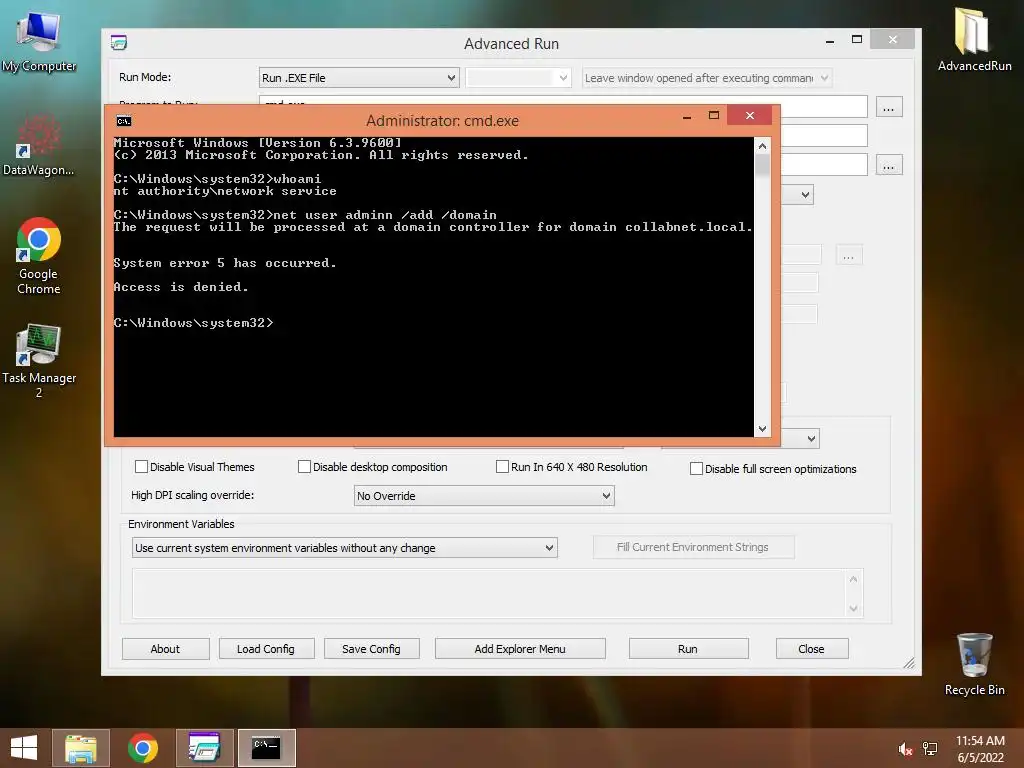Click the Close button in Advanced Run
Image resolution: width=1024 pixels, height=768 pixels.
(x=811, y=649)
